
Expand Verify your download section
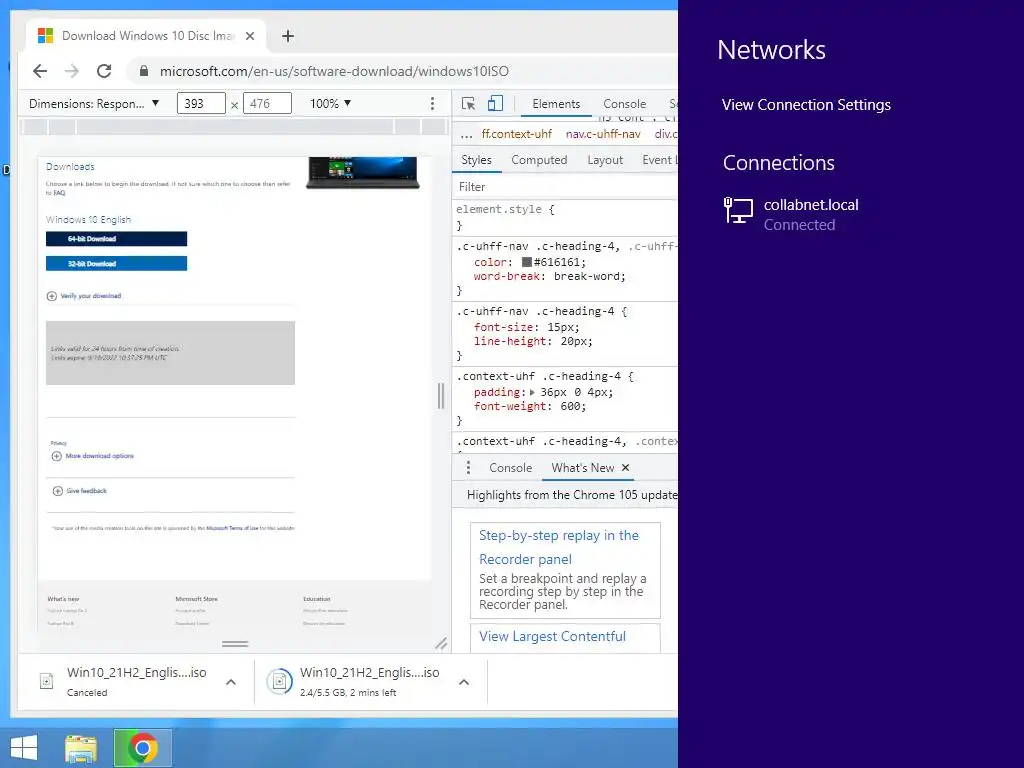tap(84, 296)
